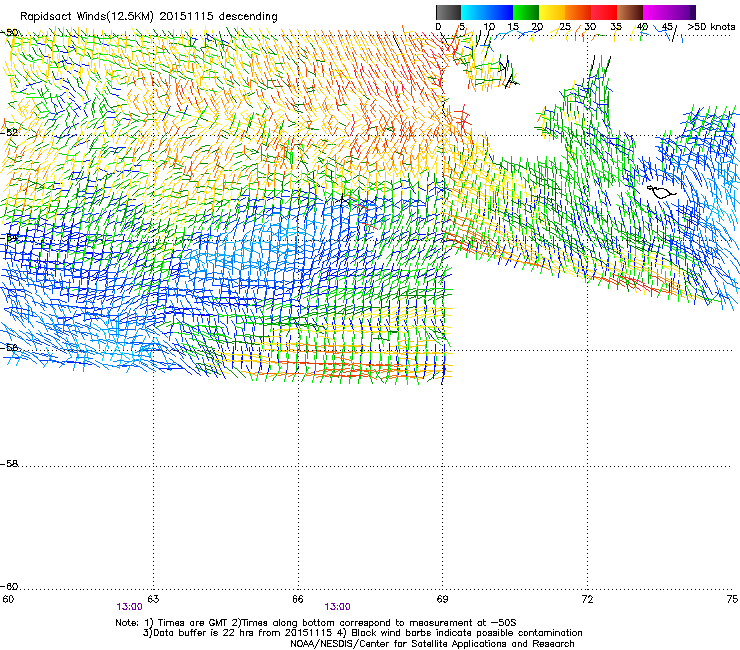Screen dimensions: 740x650
Task: Click the 13:00 time label beside longitude 63
Action: 129,607
